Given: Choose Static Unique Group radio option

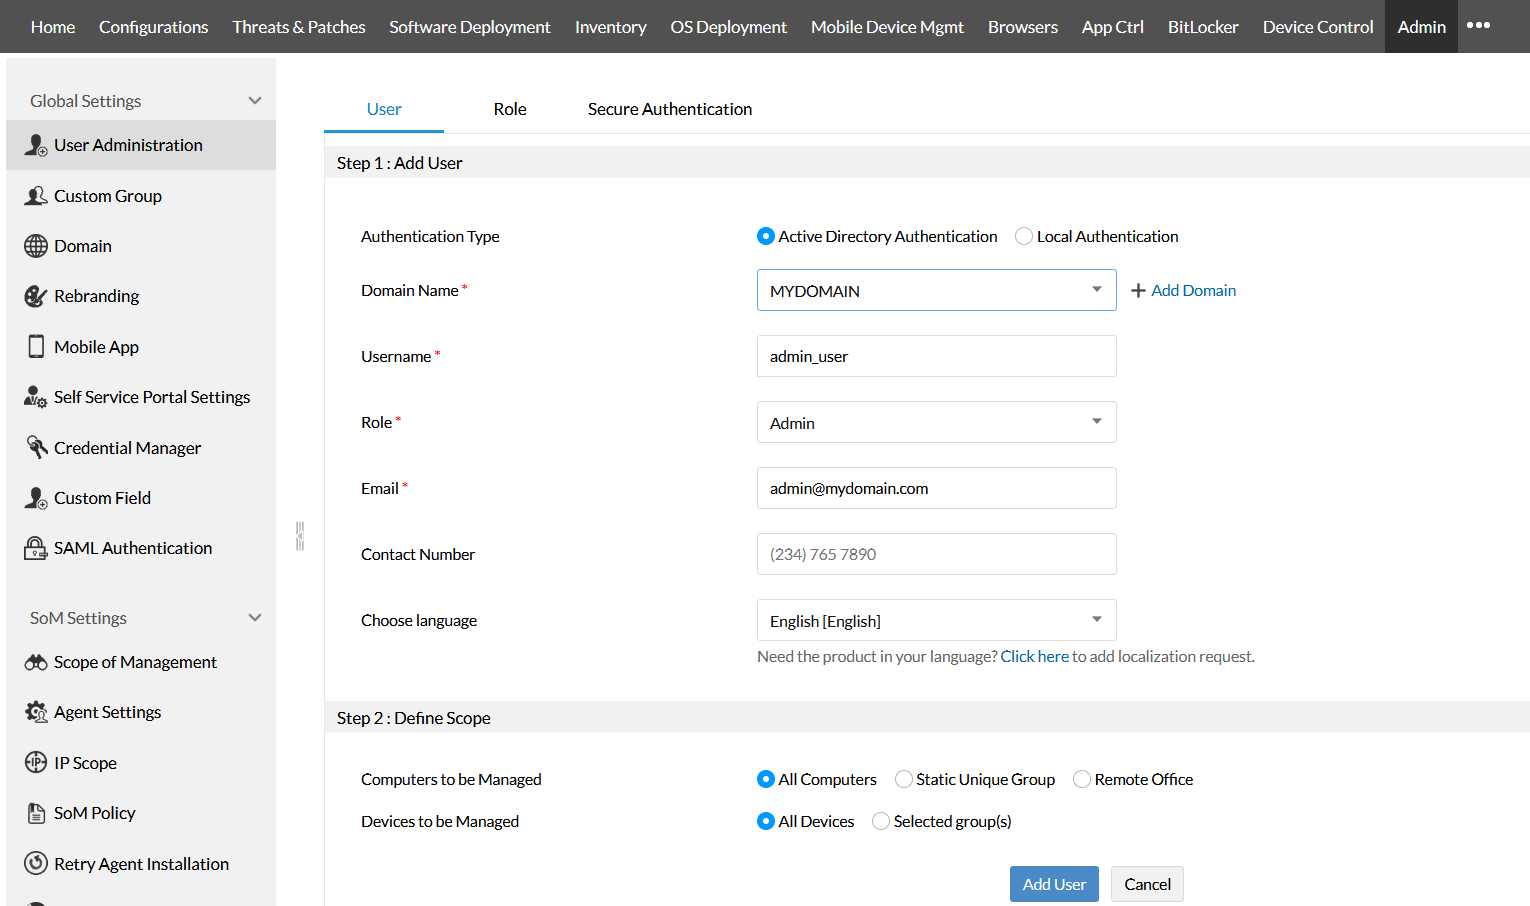Looking at the screenshot, I should [904, 779].
